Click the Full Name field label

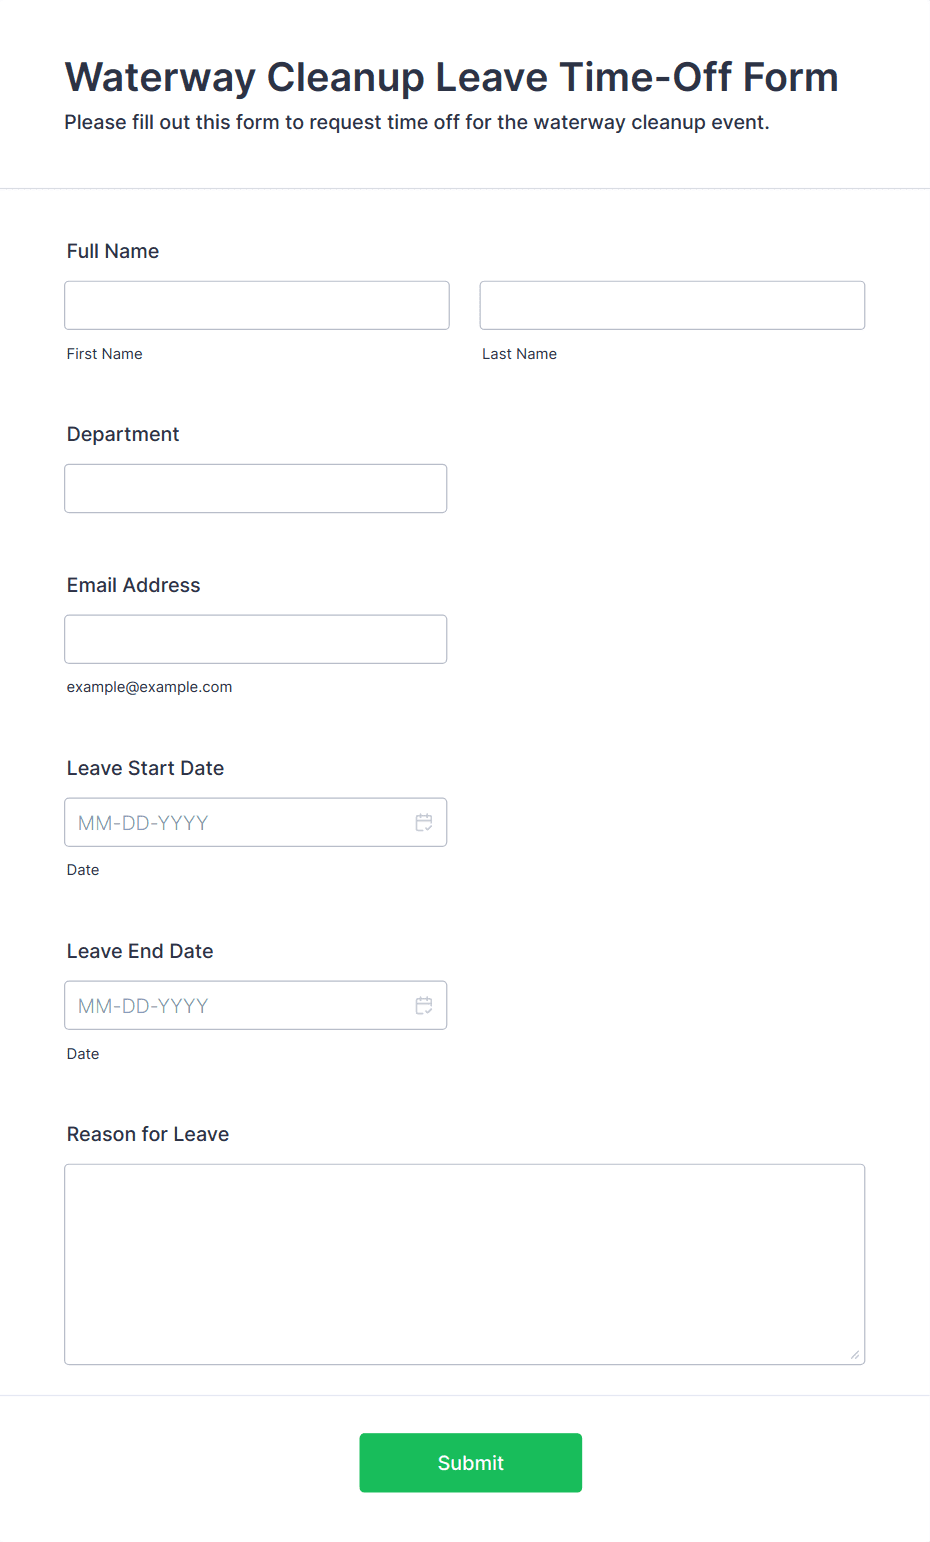[x=113, y=251]
